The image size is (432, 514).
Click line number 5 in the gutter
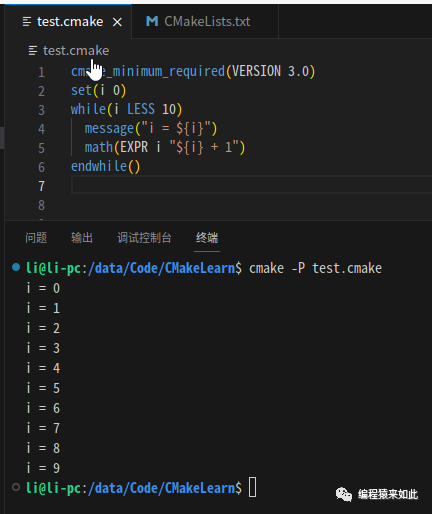tap(41, 148)
